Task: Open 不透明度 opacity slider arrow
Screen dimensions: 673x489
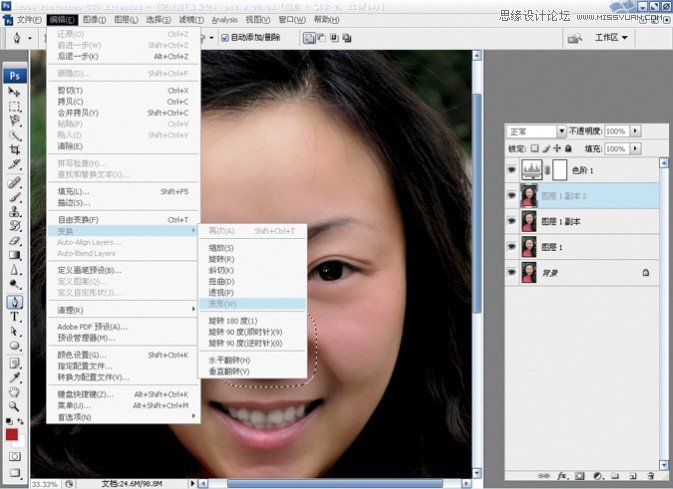Action: click(636, 131)
